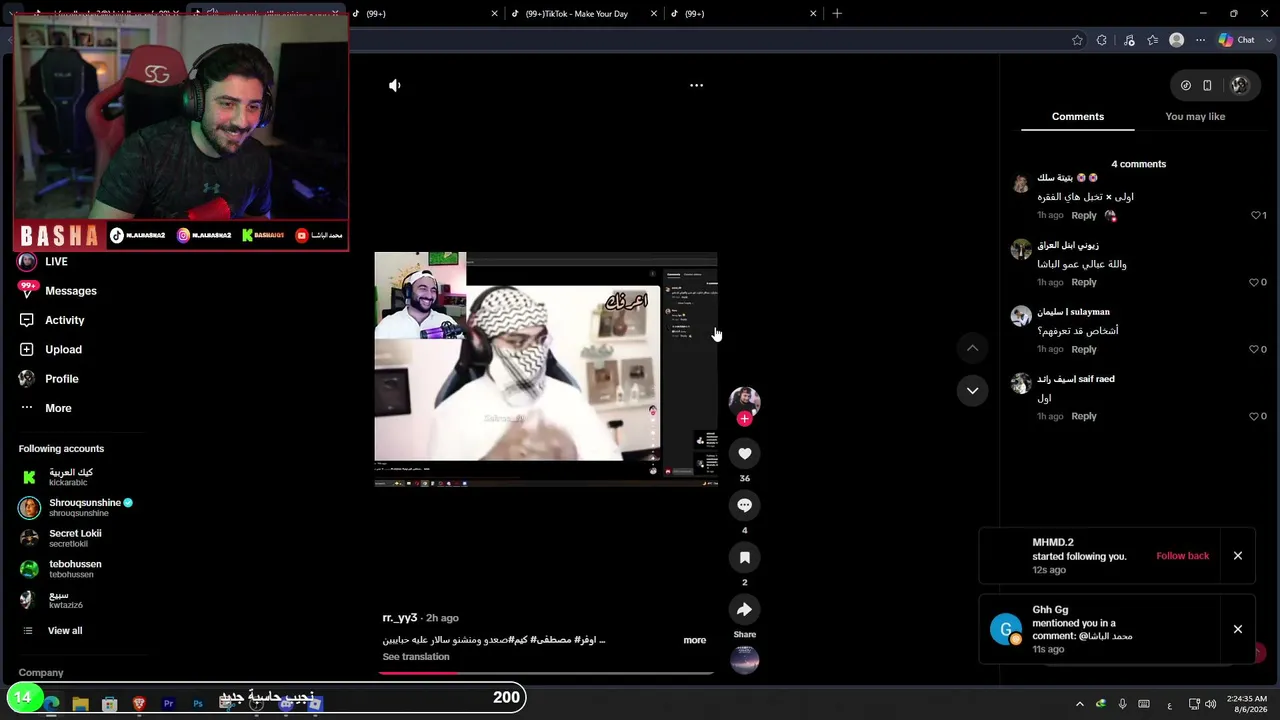The width and height of the screenshot is (1280, 720).
Task: Open the get-app phone icon
Action: point(1207,86)
